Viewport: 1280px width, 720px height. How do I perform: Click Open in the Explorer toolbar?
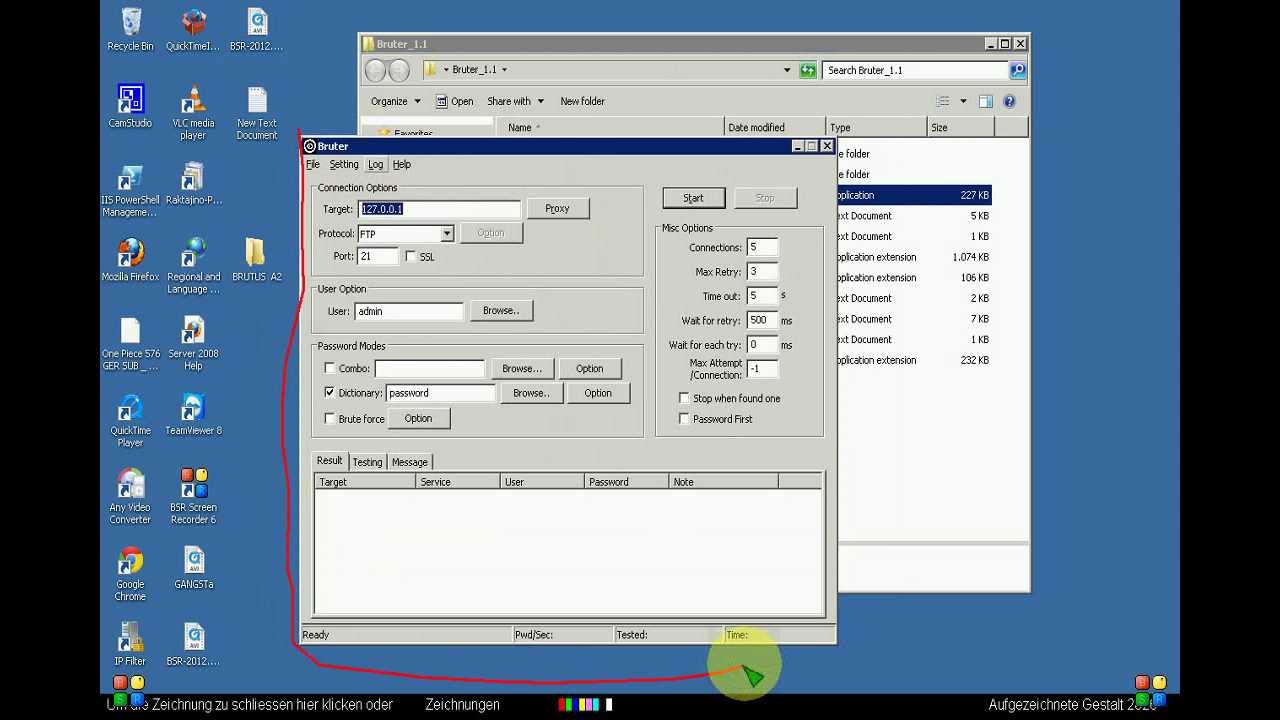[x=455, y=101]
